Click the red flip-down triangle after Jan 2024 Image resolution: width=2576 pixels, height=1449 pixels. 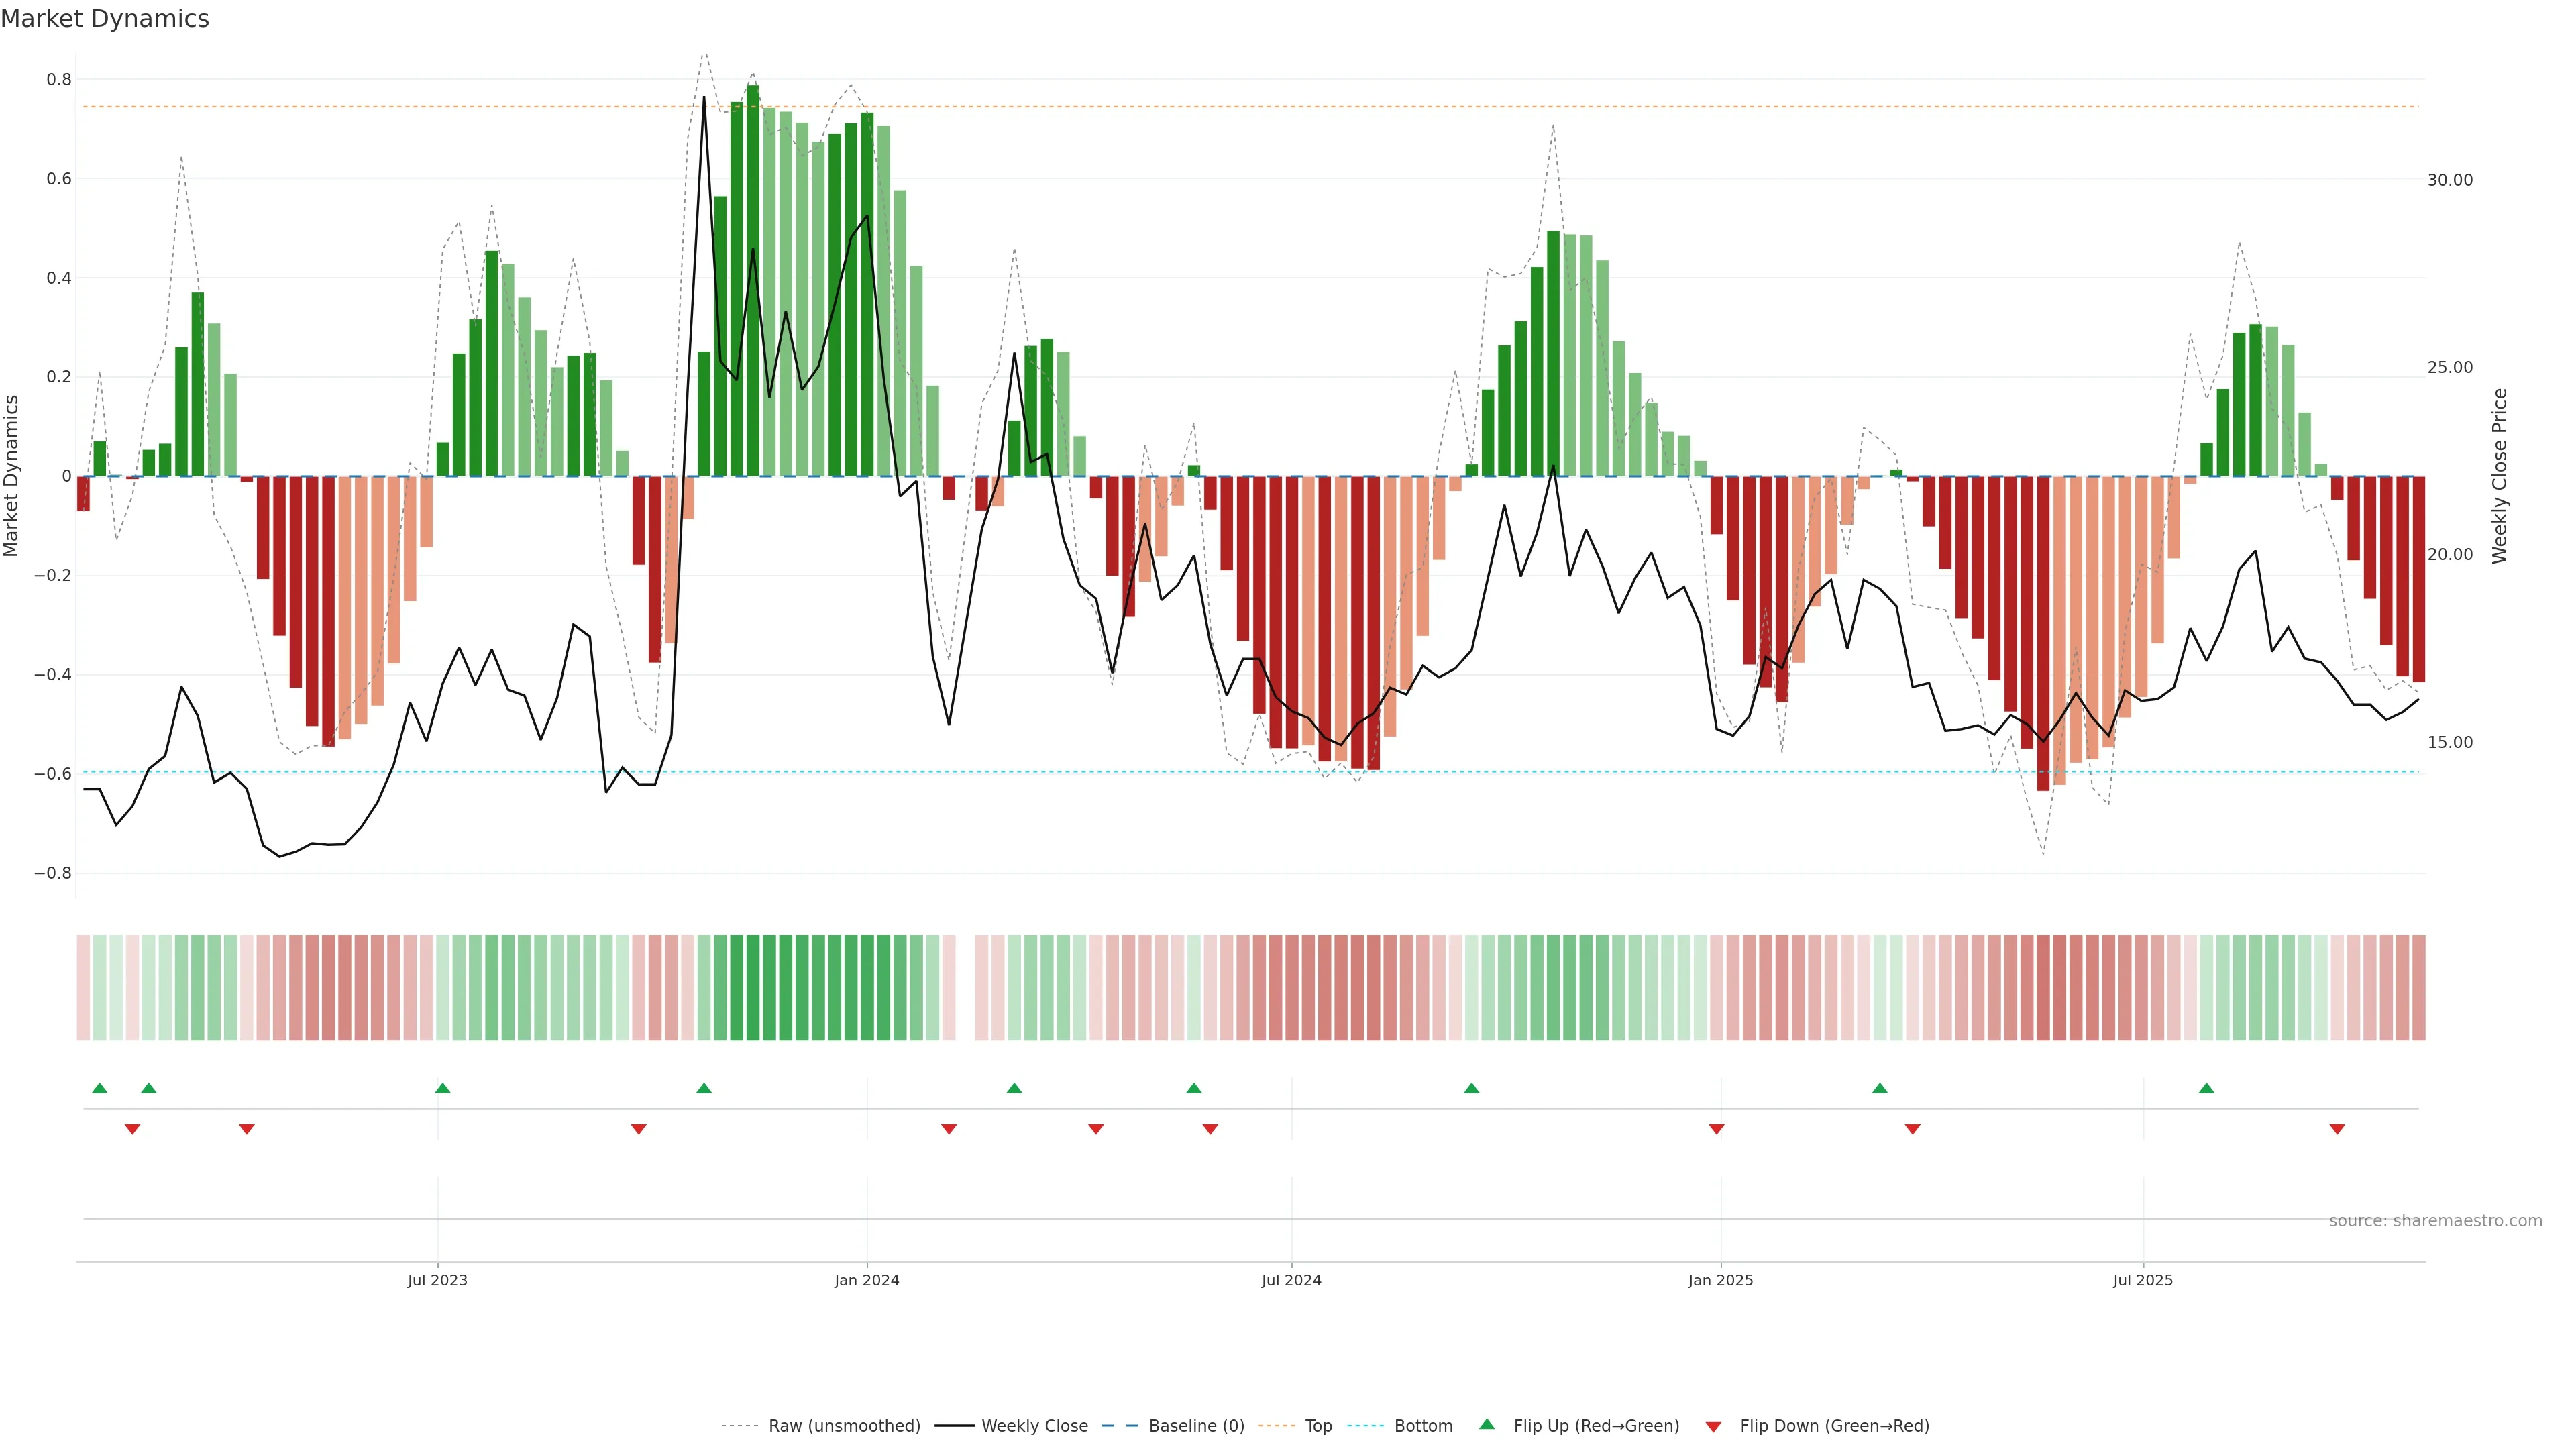(x=949, y=1129)
